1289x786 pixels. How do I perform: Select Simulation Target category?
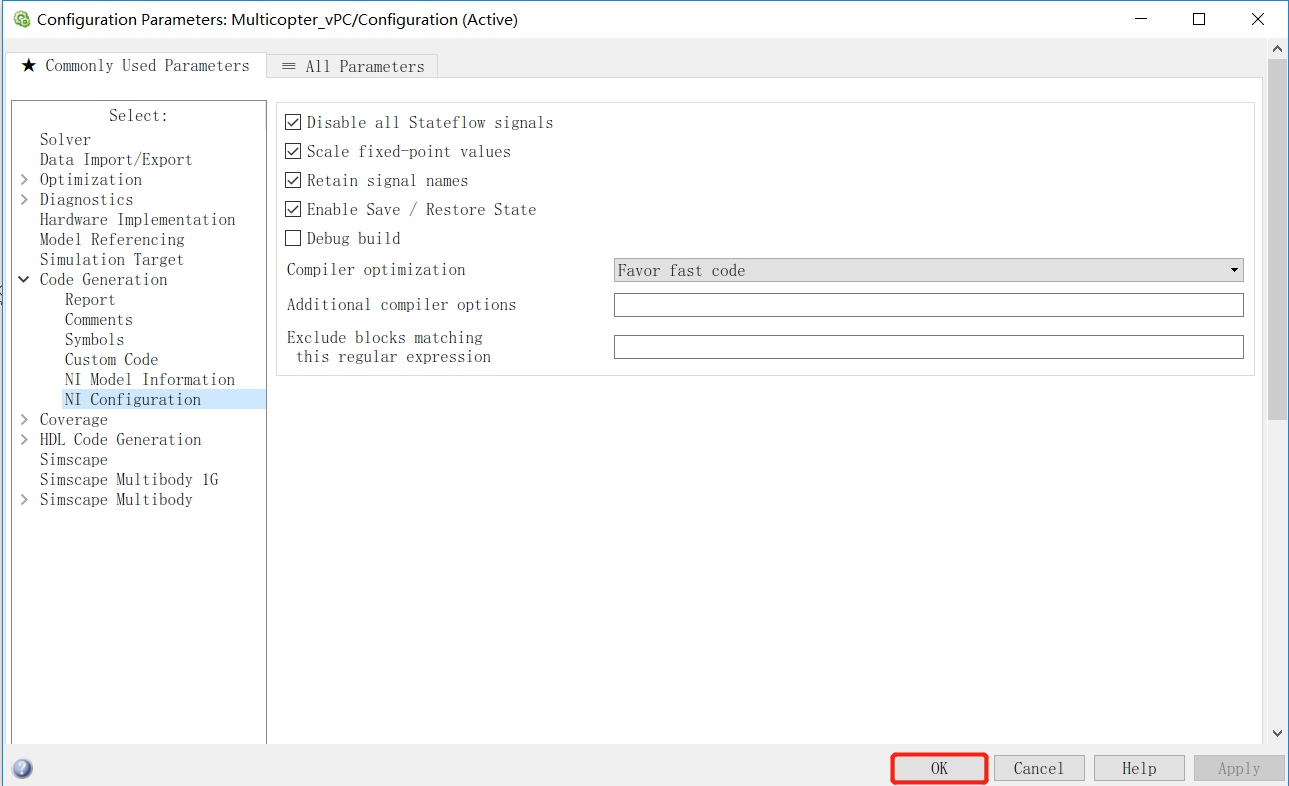pyautogui.click(x=112, y=260)
